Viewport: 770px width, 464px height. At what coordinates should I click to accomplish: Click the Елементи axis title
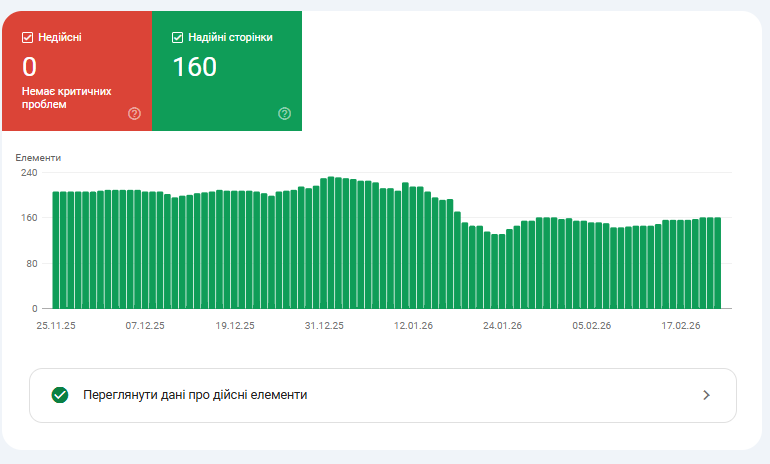[38, 158]
